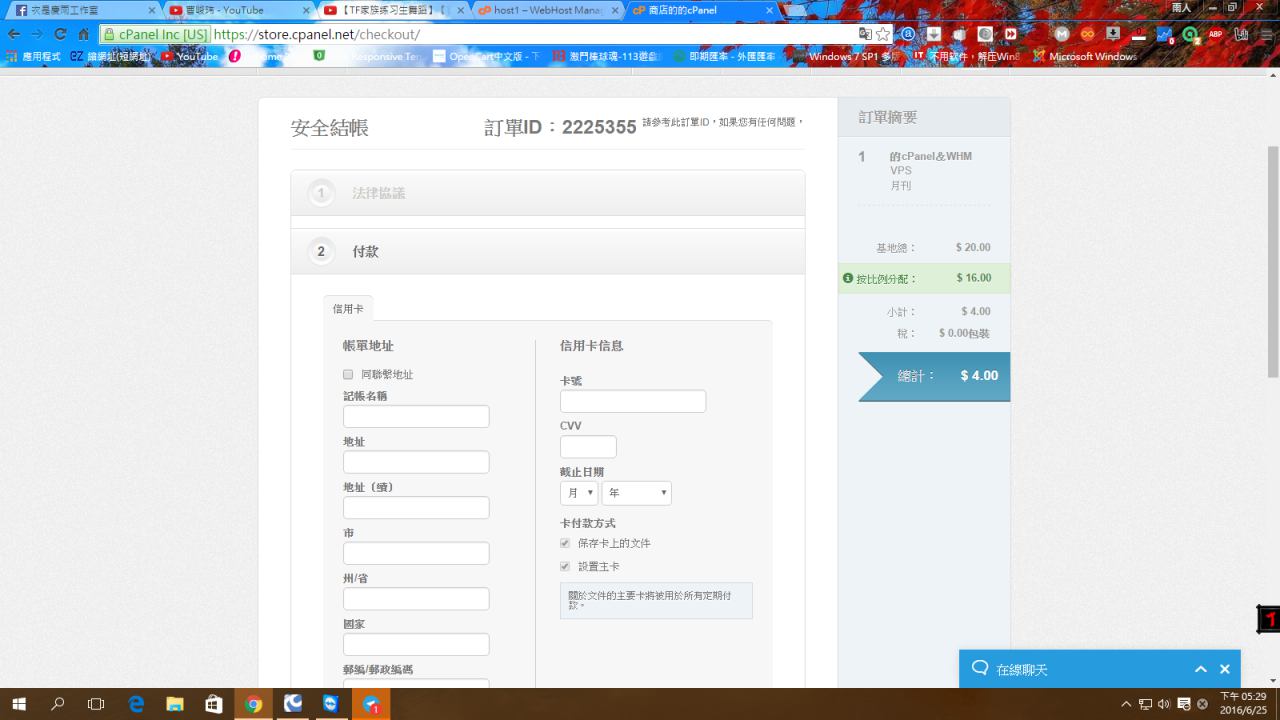The width and height of the screenshot is (1280, 720).
Task: Toggle the set primary card checkbox
Action: pos(565,566)
